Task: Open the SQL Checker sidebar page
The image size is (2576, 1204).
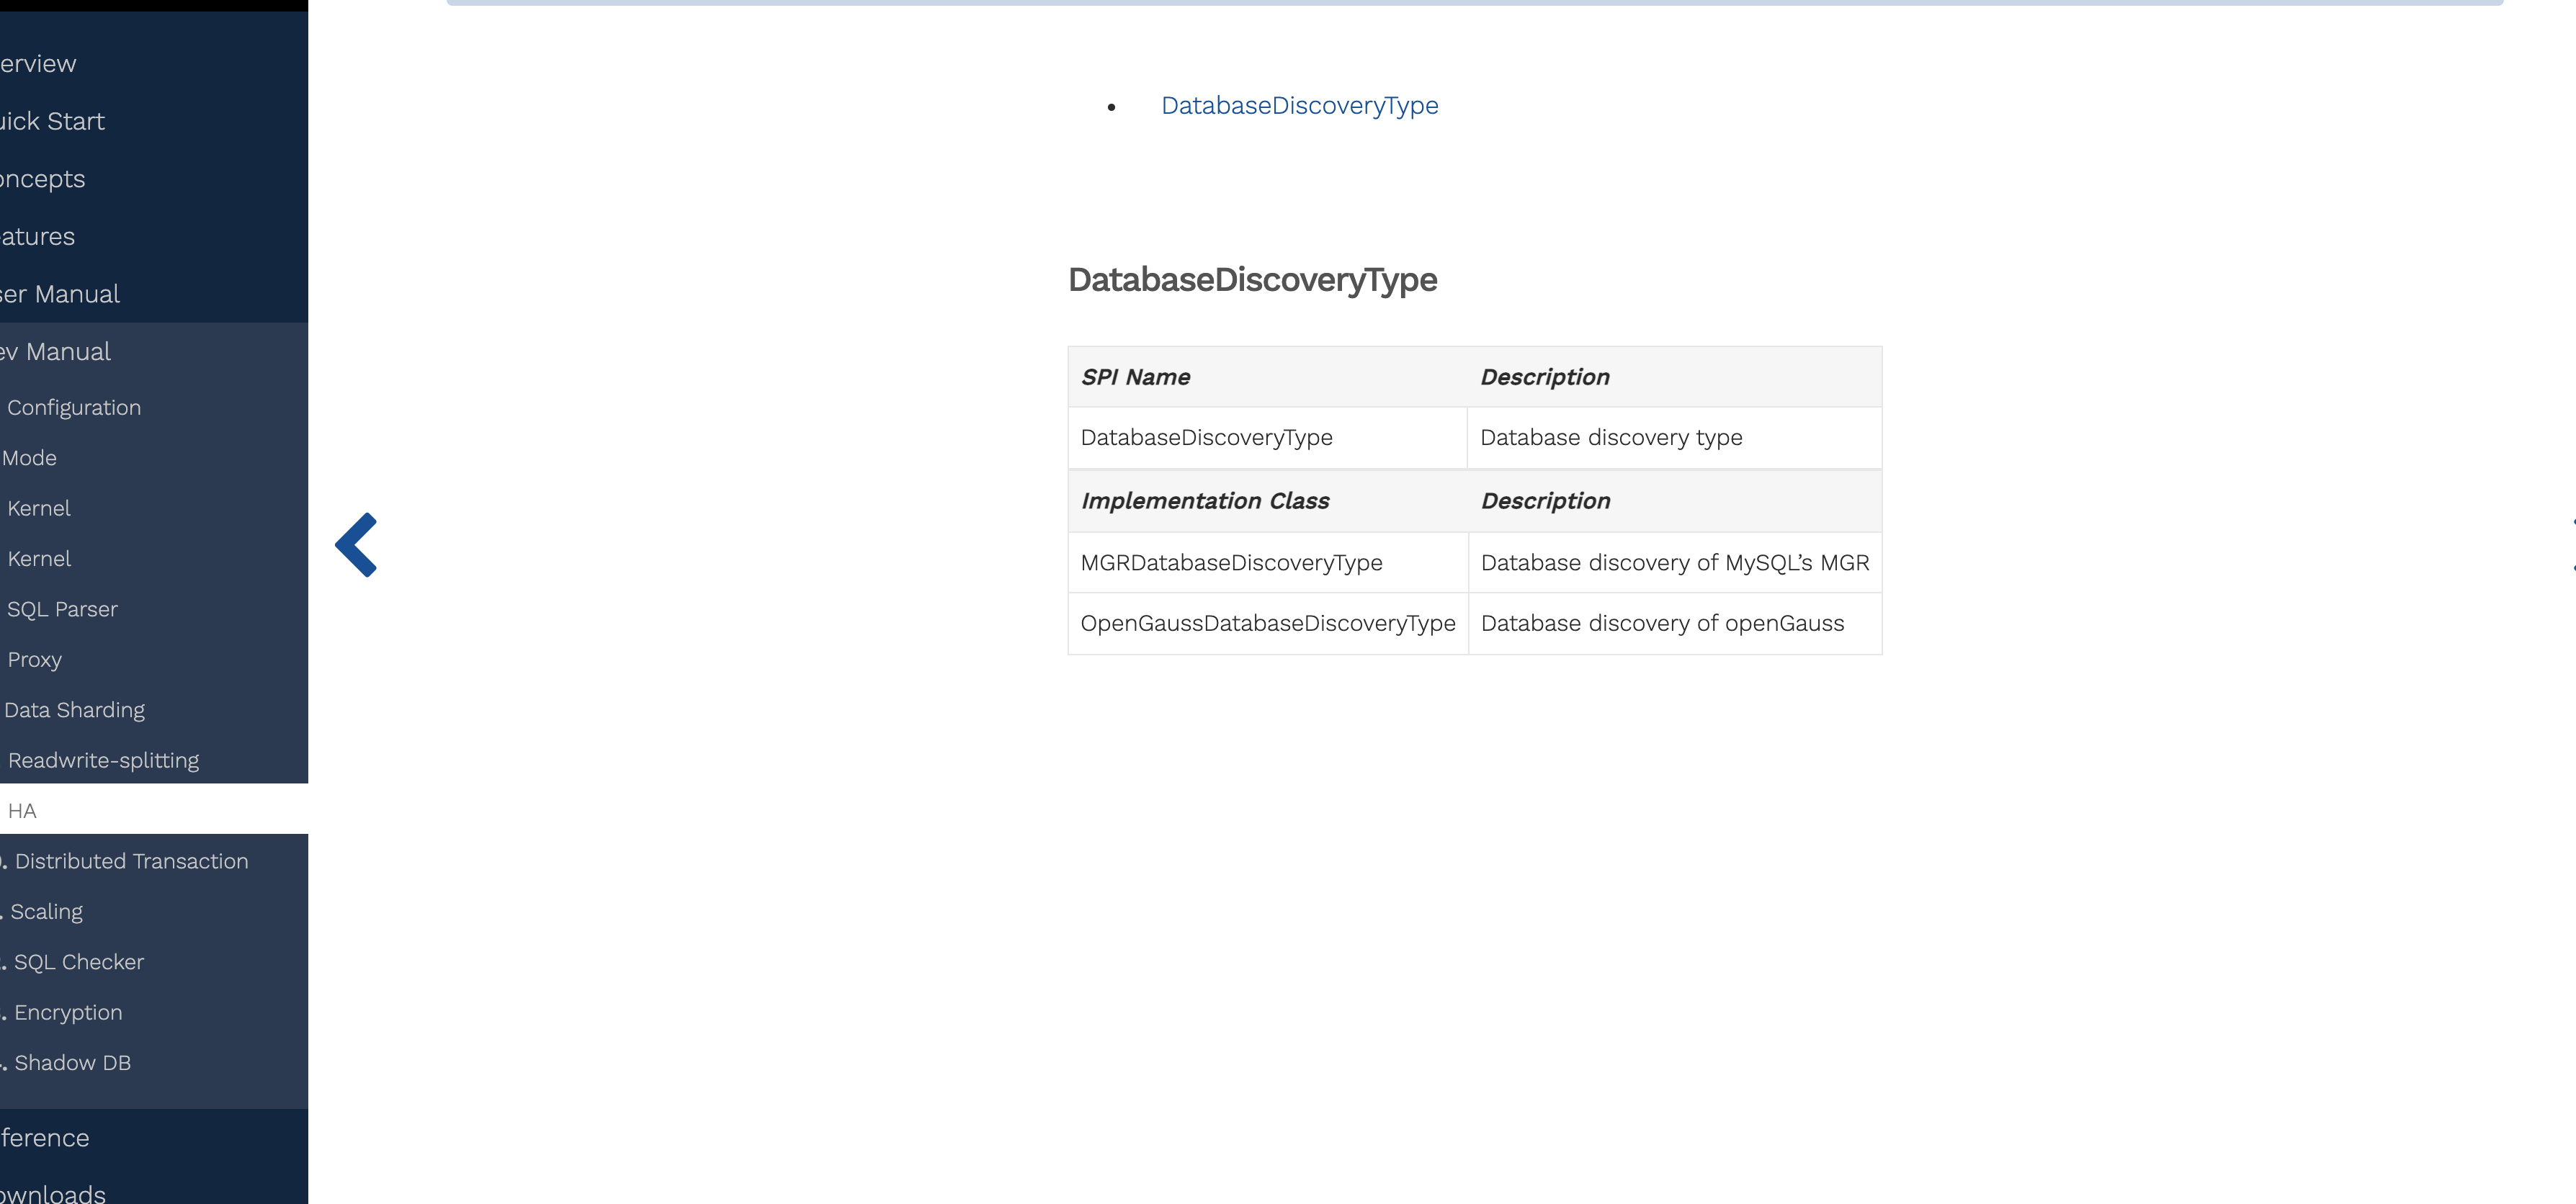Action: (79, 962)
